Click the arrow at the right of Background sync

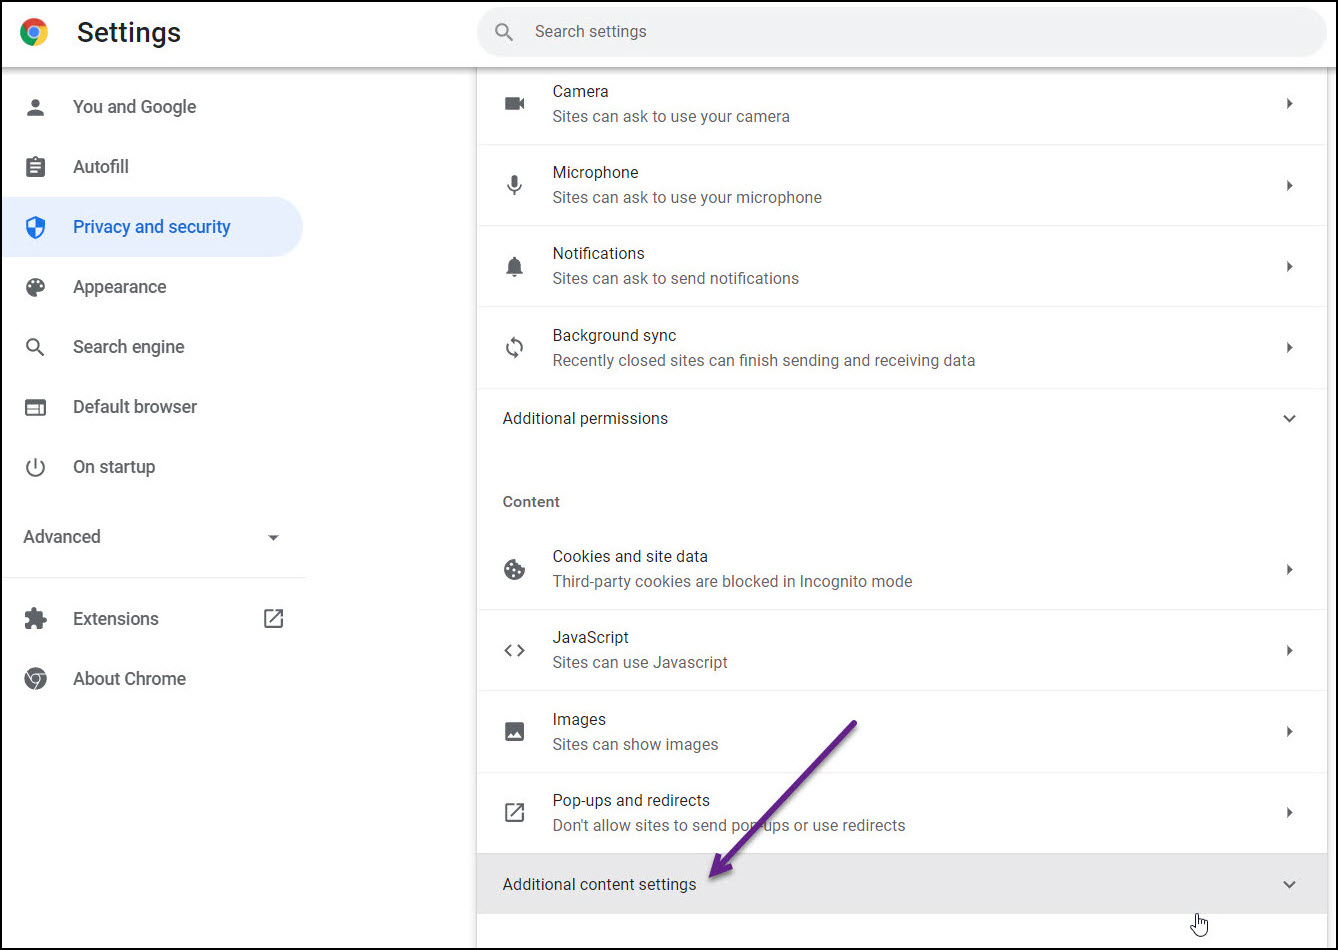point(1290,348)
